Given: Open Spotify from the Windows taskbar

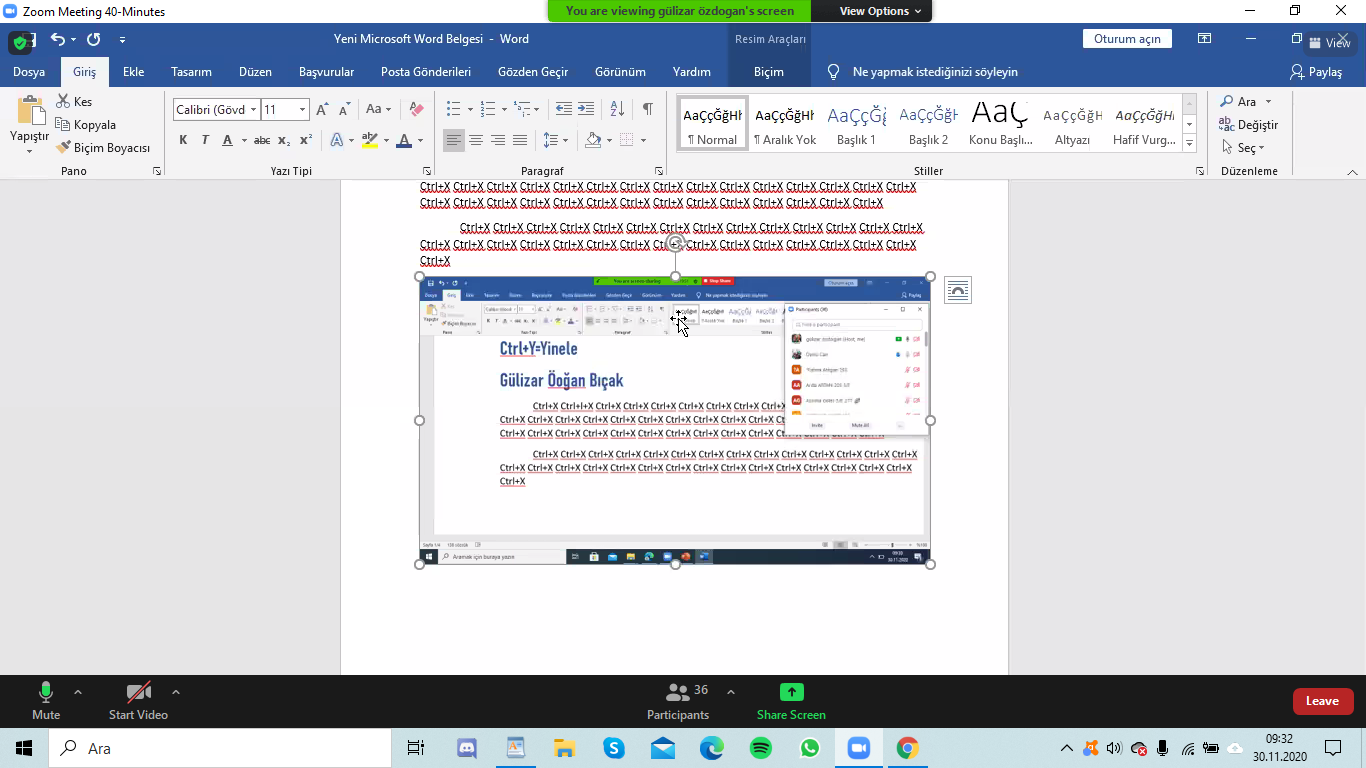Looking at the screenshot, I should (761, 748).
